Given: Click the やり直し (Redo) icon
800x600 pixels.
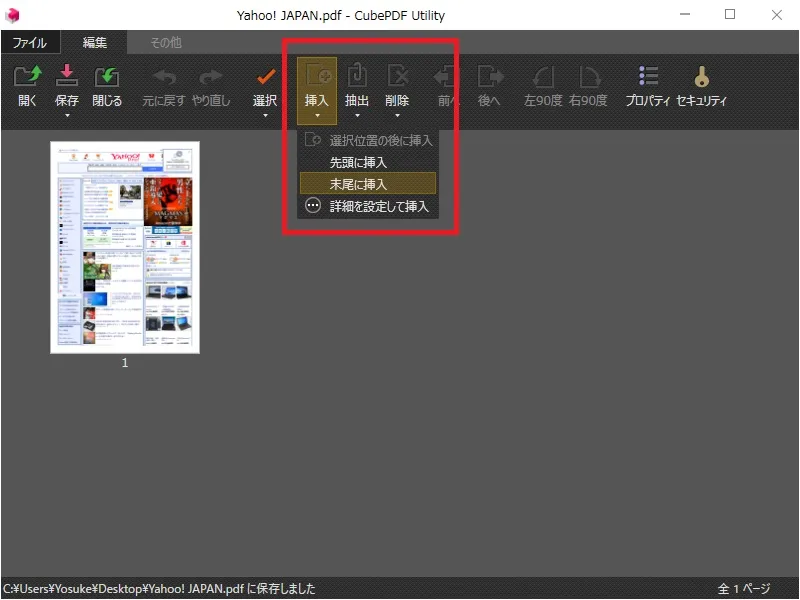Looking at the screenshot, I should point(211,77).
